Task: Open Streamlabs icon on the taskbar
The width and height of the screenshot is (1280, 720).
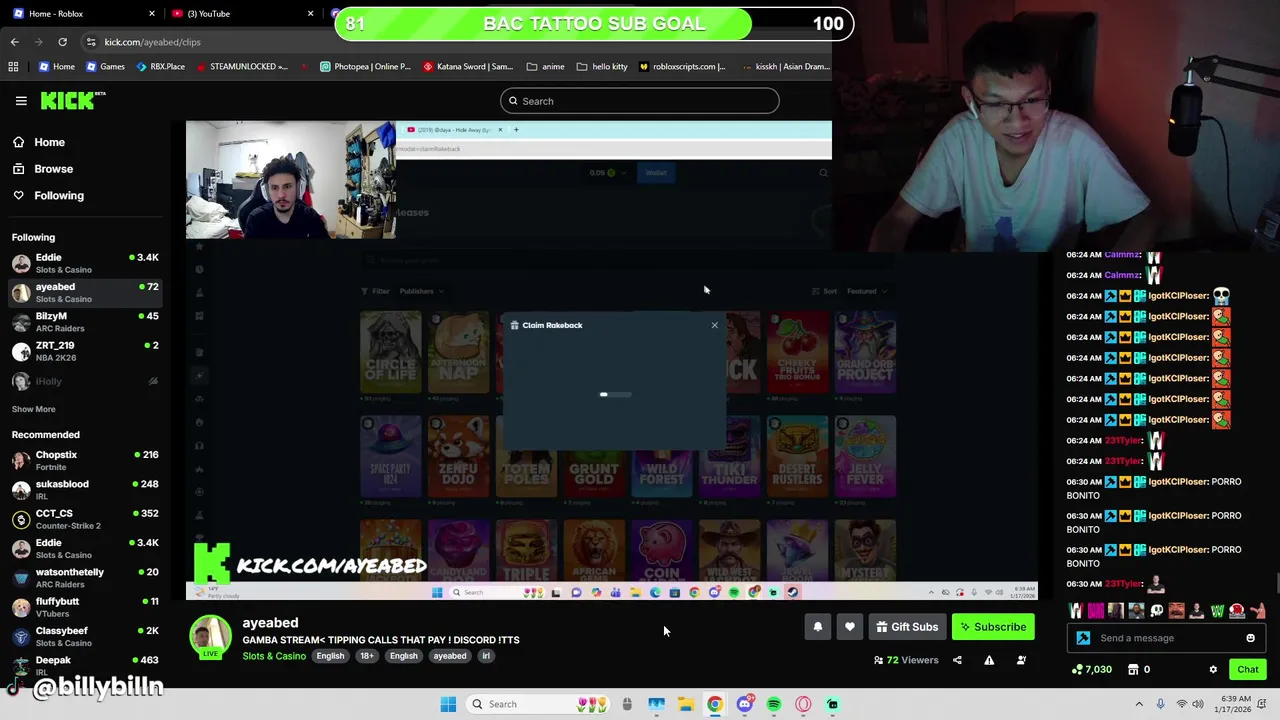Action: click(x=832, y=704)
